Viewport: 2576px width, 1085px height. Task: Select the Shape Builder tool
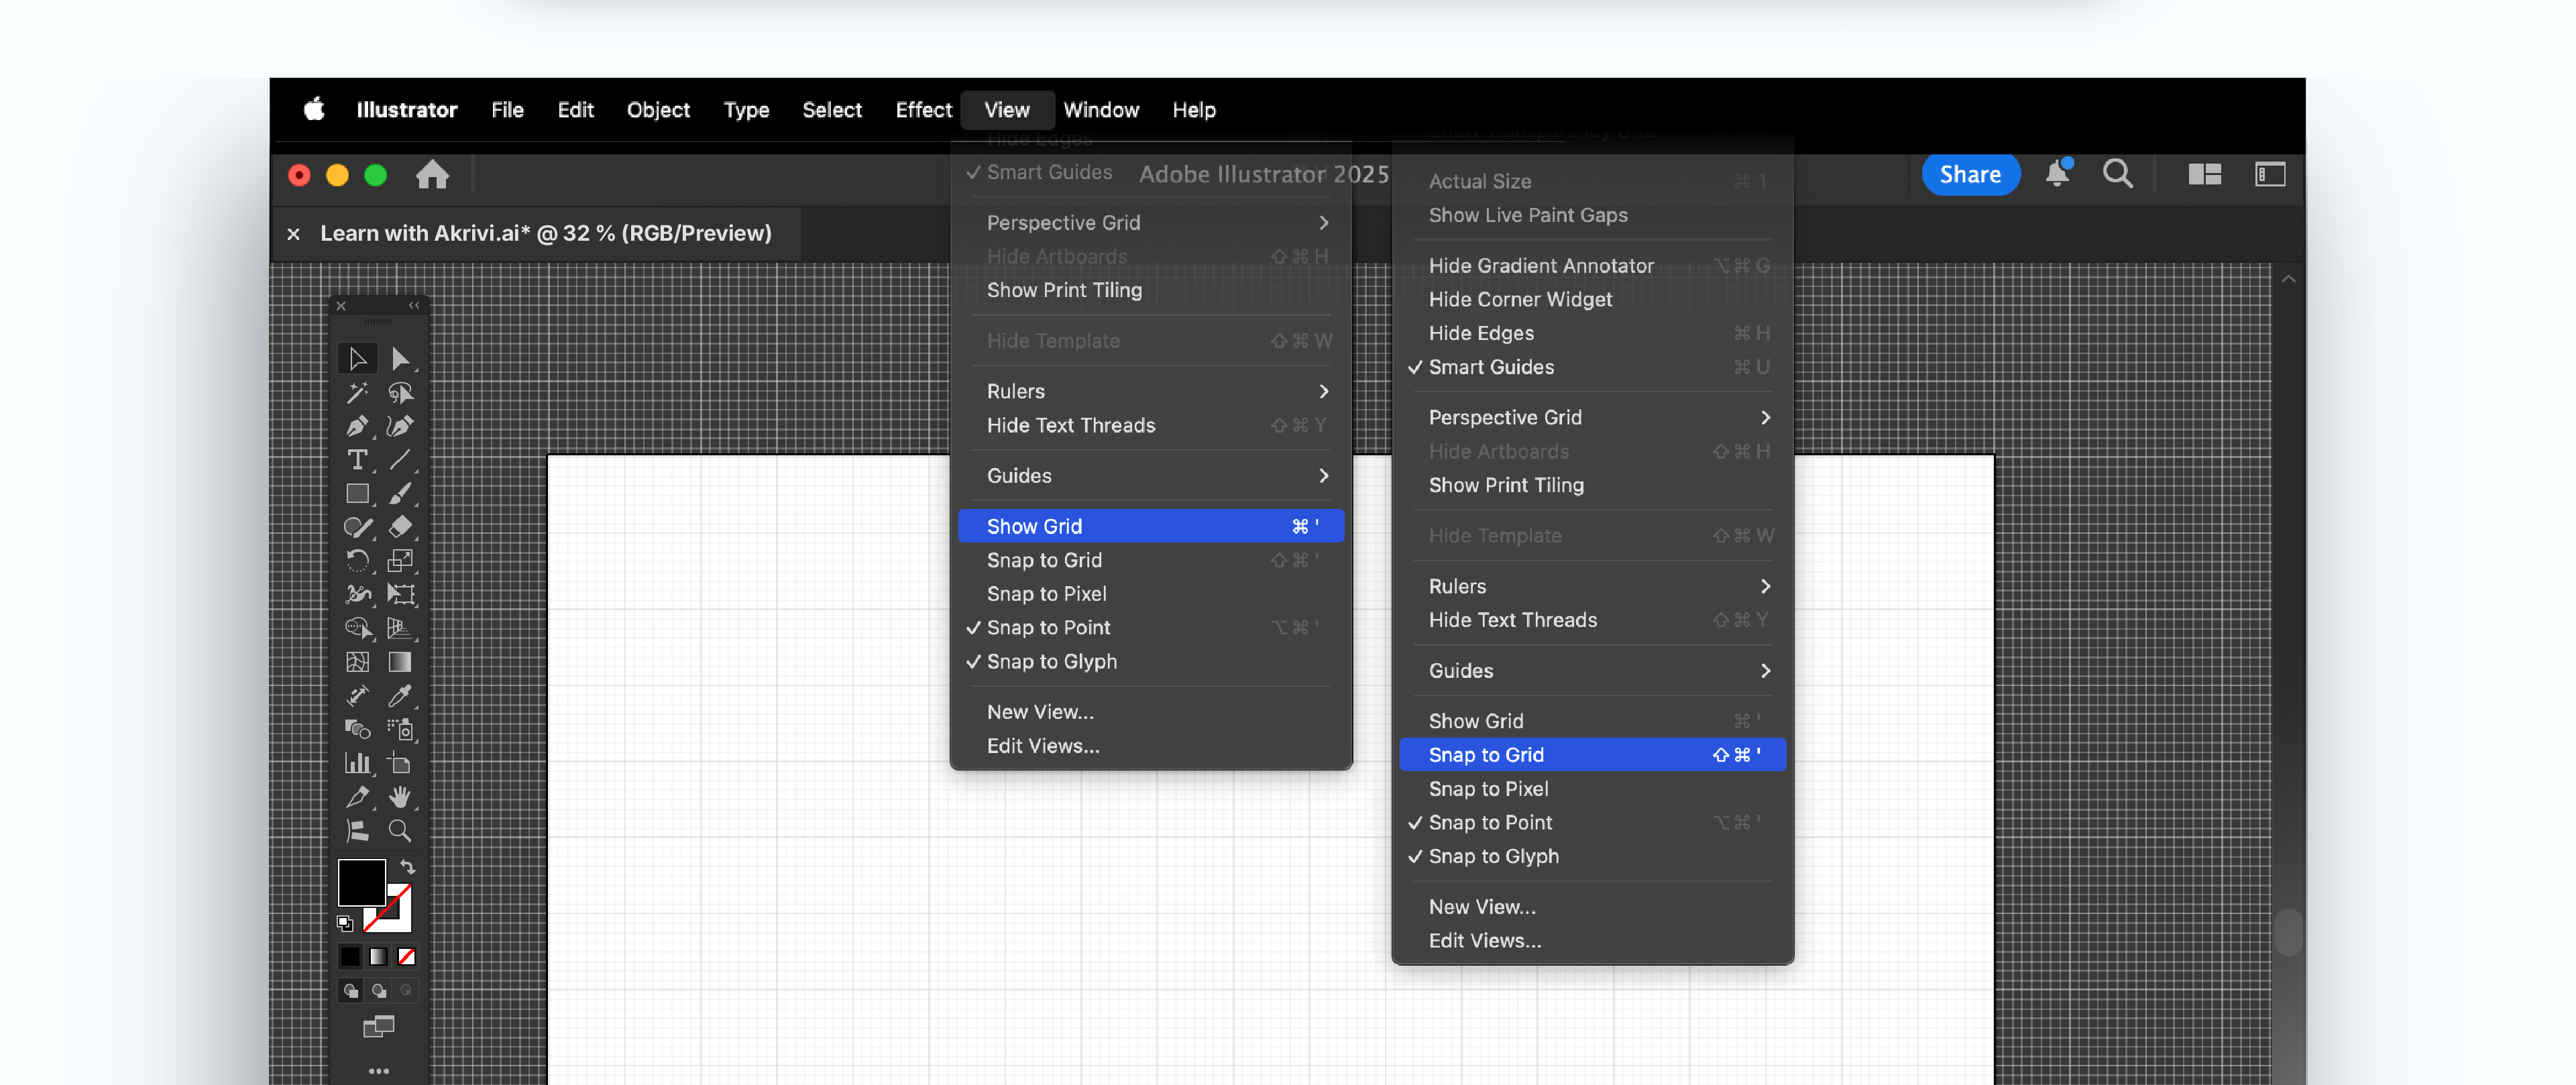[357, 629]
